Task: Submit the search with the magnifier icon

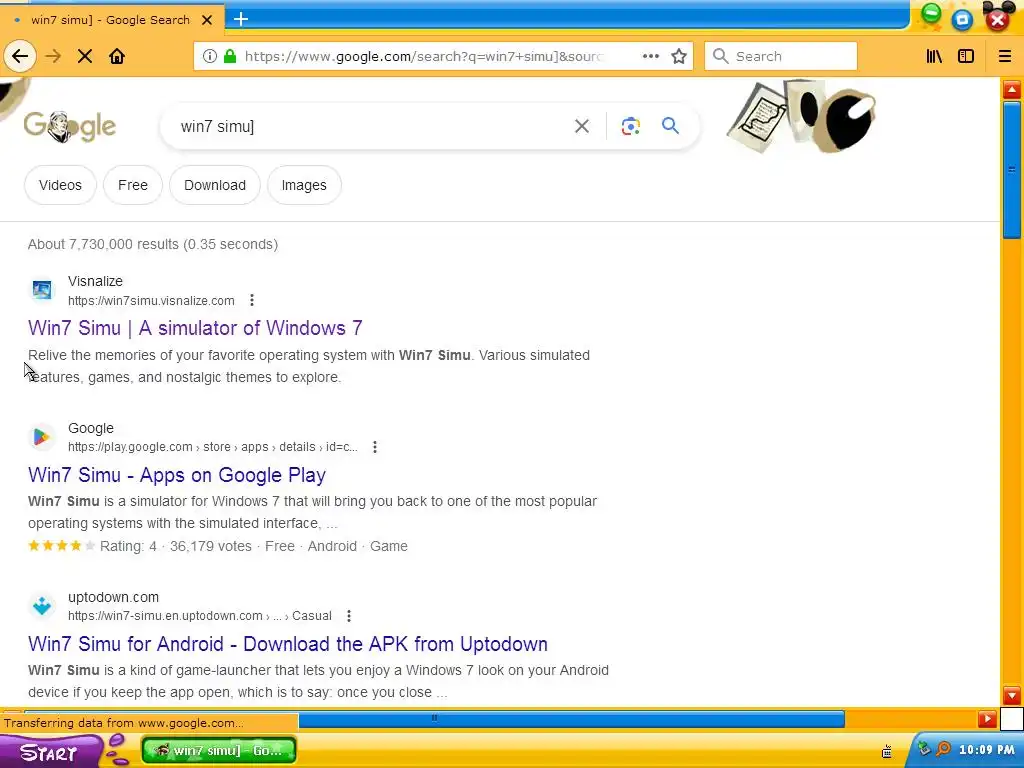Action: [670, 125]
